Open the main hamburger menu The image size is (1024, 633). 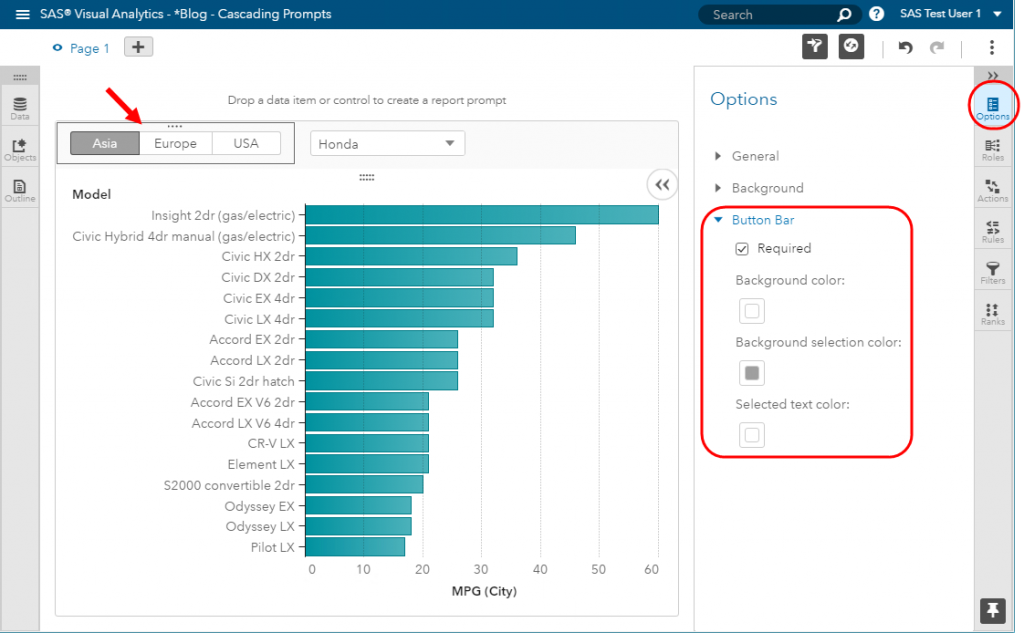pos(22,15)
